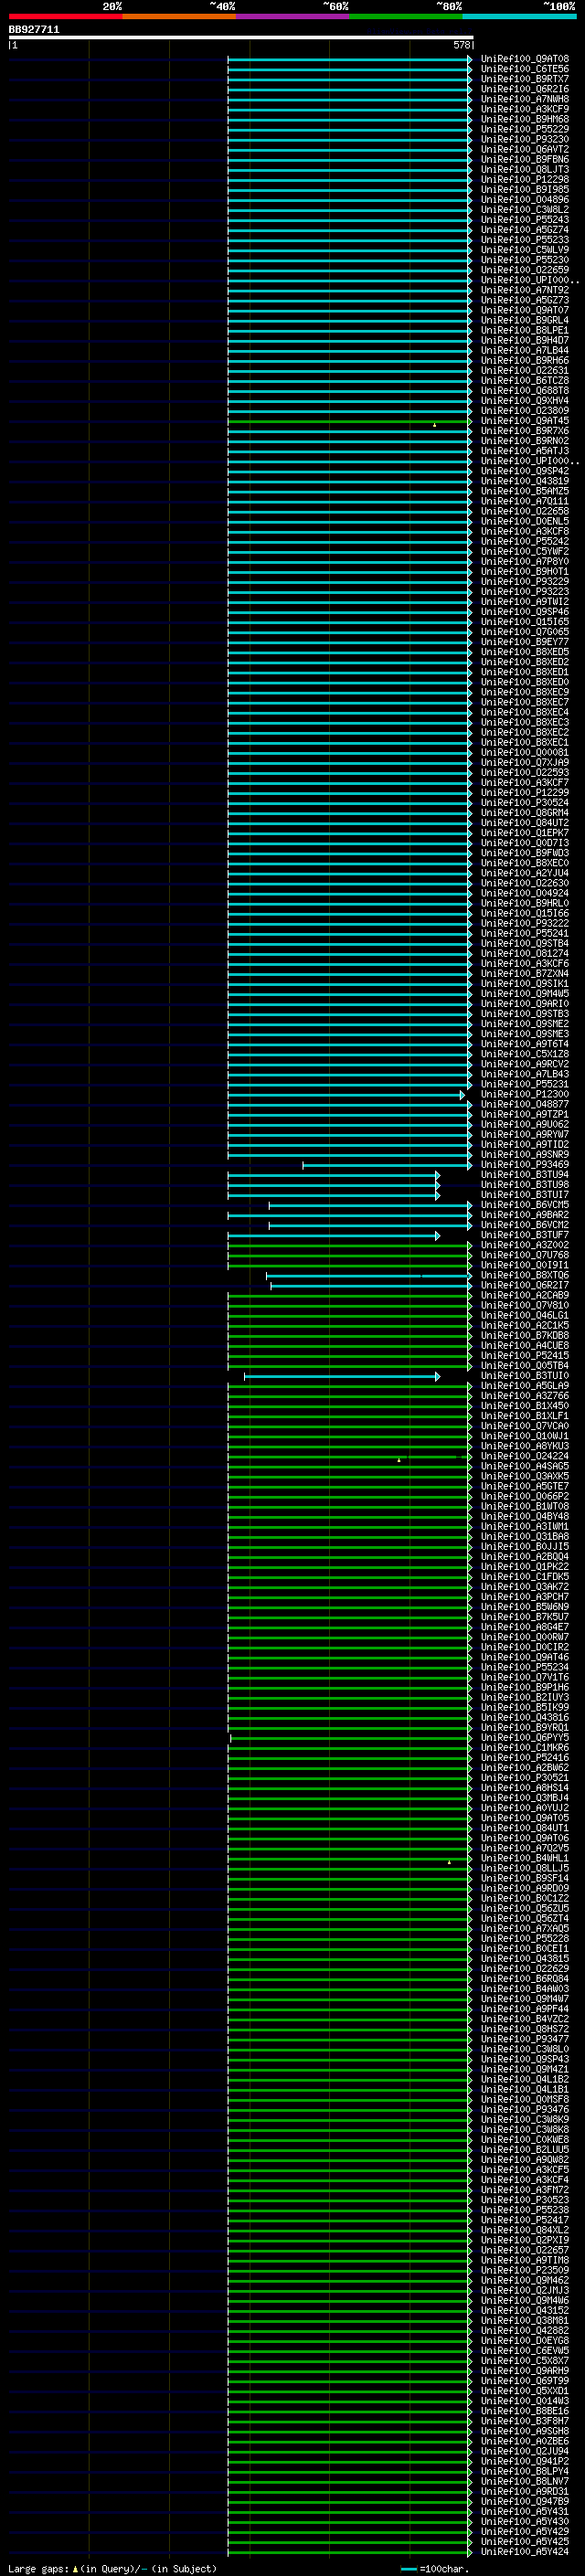Select label UniRef100_A2CAB9
585x2576 pixels.
click(x=524, y=1296)
